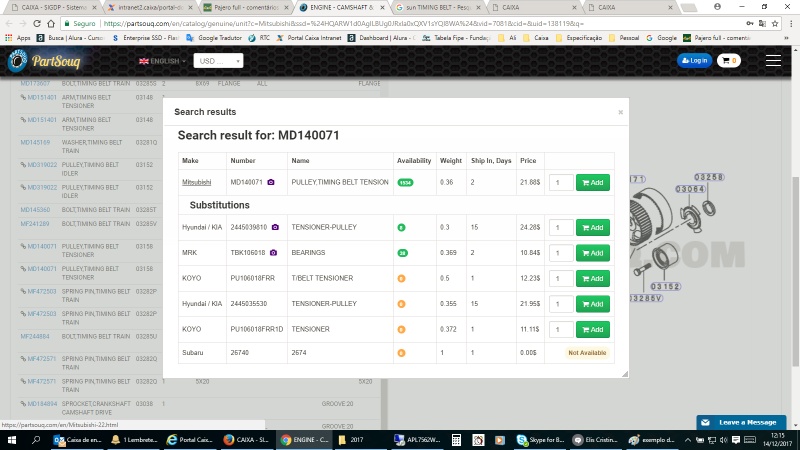Screen dimensions: 800x450
Task: Click quantity field for MD140071 row
Action: (x=561, y=183)
